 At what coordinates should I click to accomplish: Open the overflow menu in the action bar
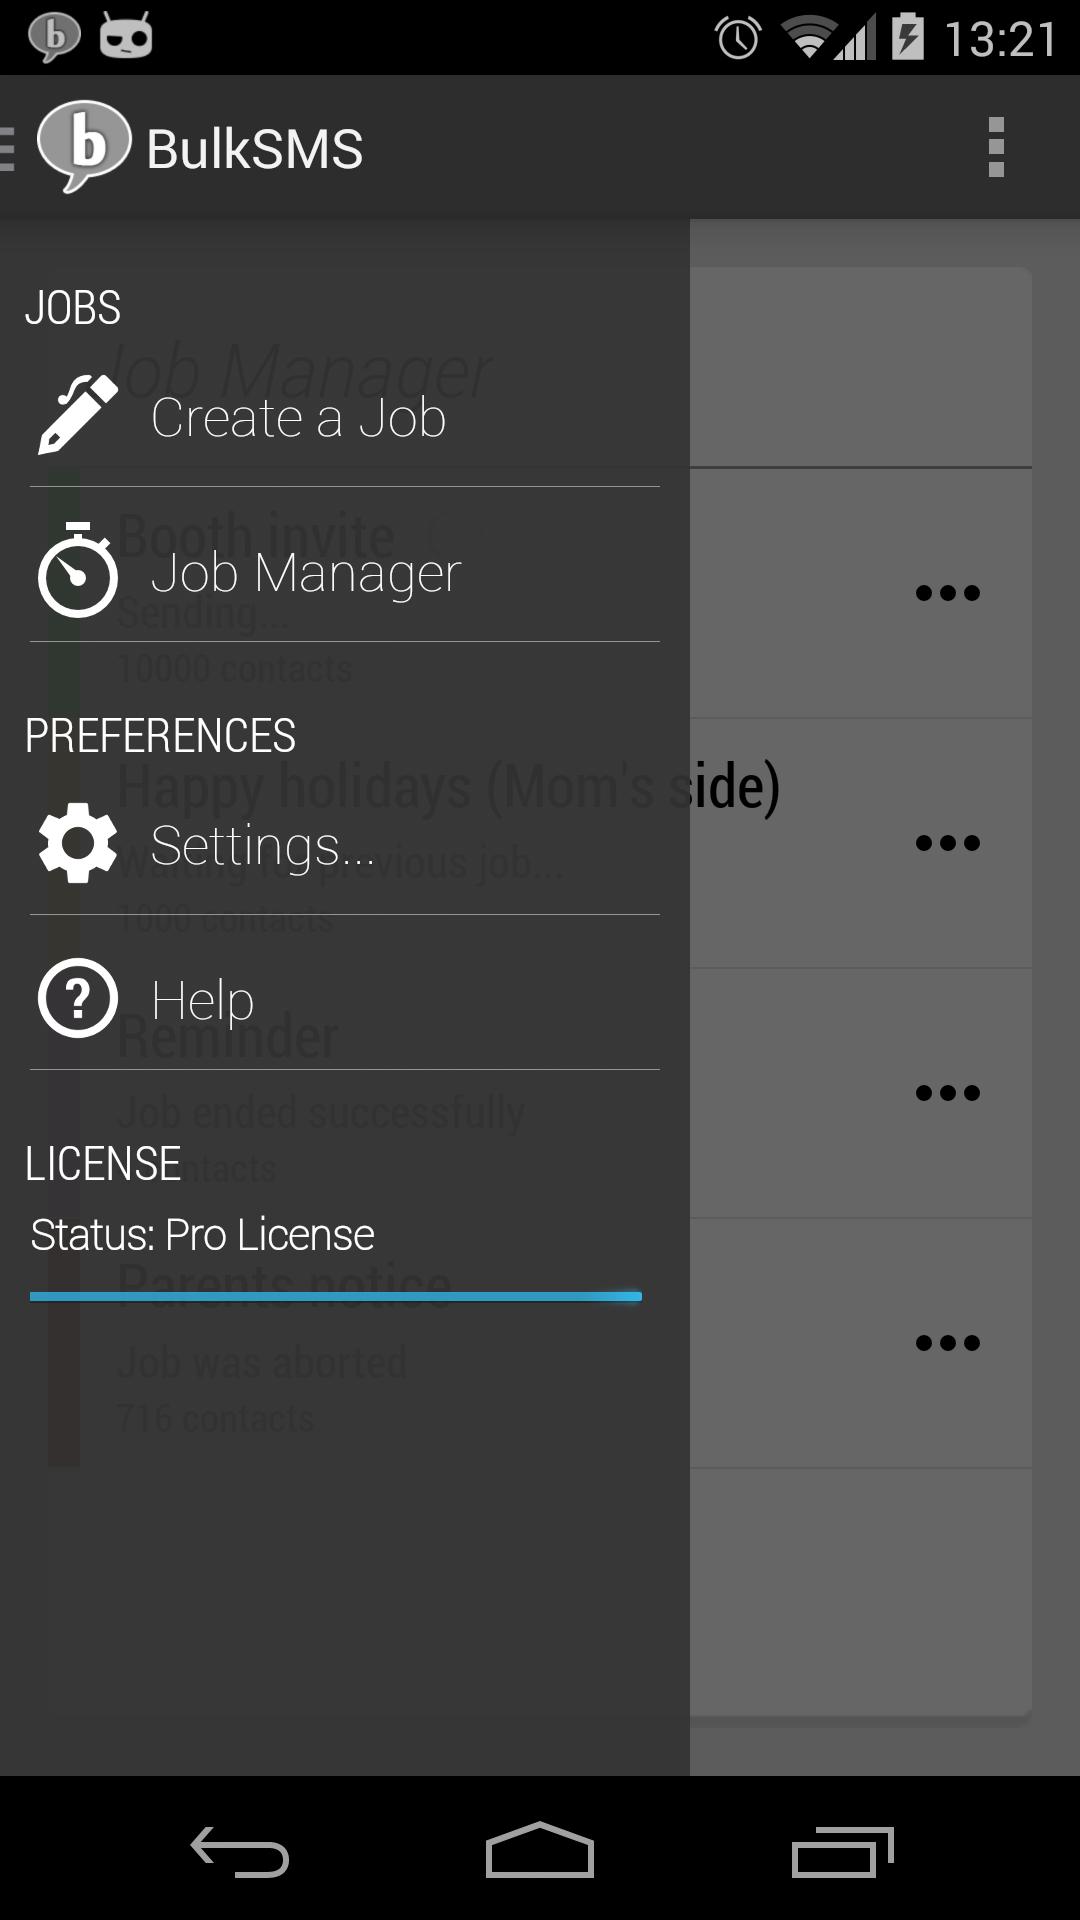pos(995,147)
